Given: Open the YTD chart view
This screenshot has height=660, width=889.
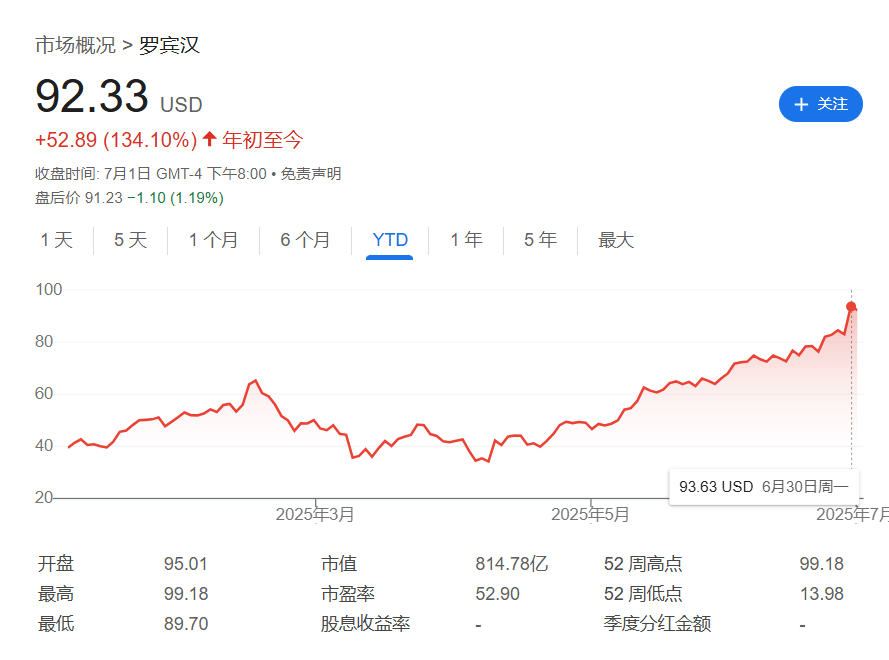Looking at the screenshot, I should tap(390, 240).
